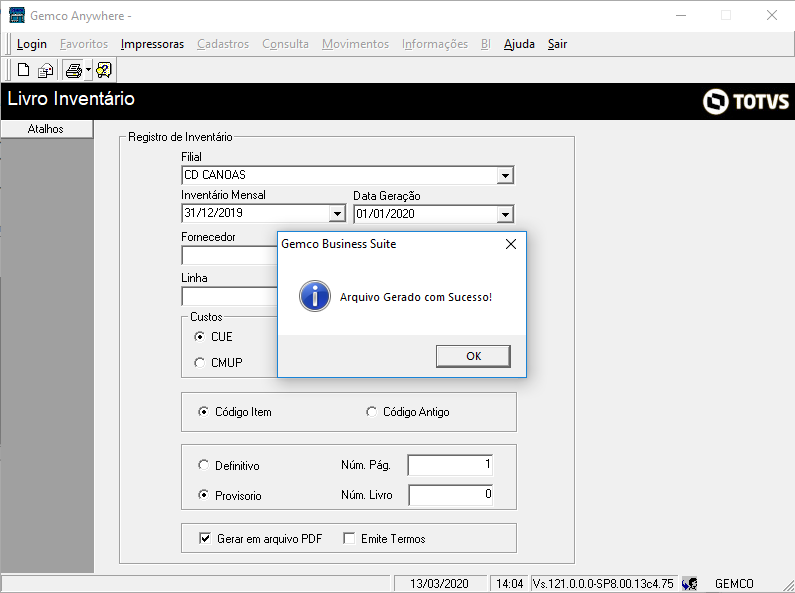Click the status bar date 13/03/2020

[440, 584]
